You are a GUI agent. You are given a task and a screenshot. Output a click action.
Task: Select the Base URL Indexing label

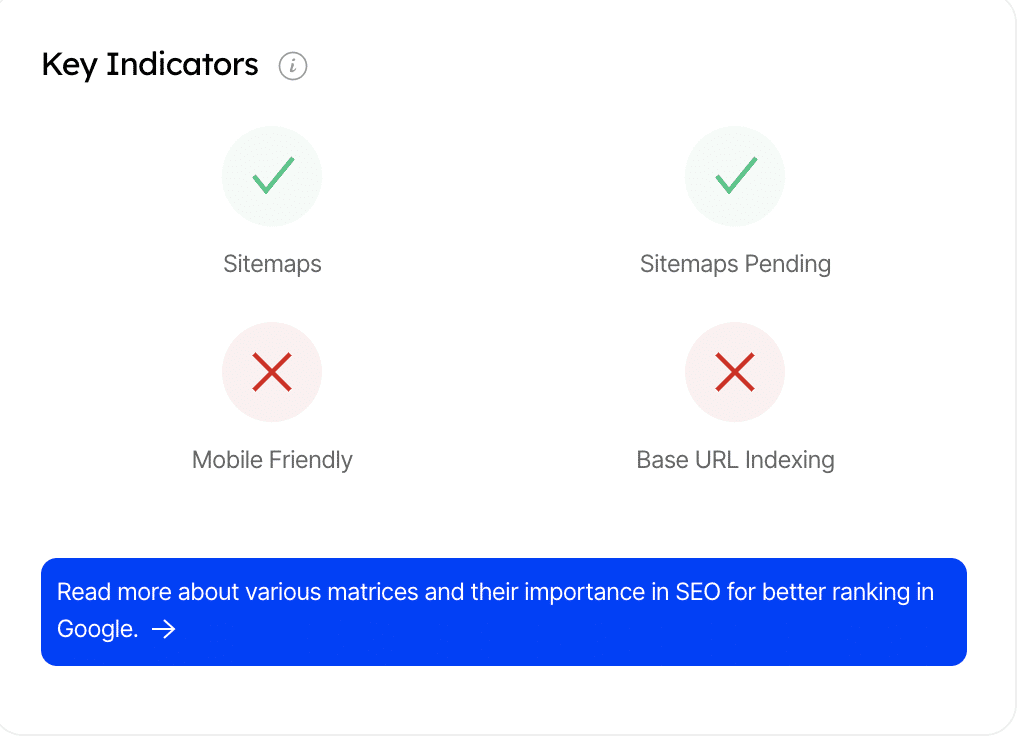pos(735,460)
